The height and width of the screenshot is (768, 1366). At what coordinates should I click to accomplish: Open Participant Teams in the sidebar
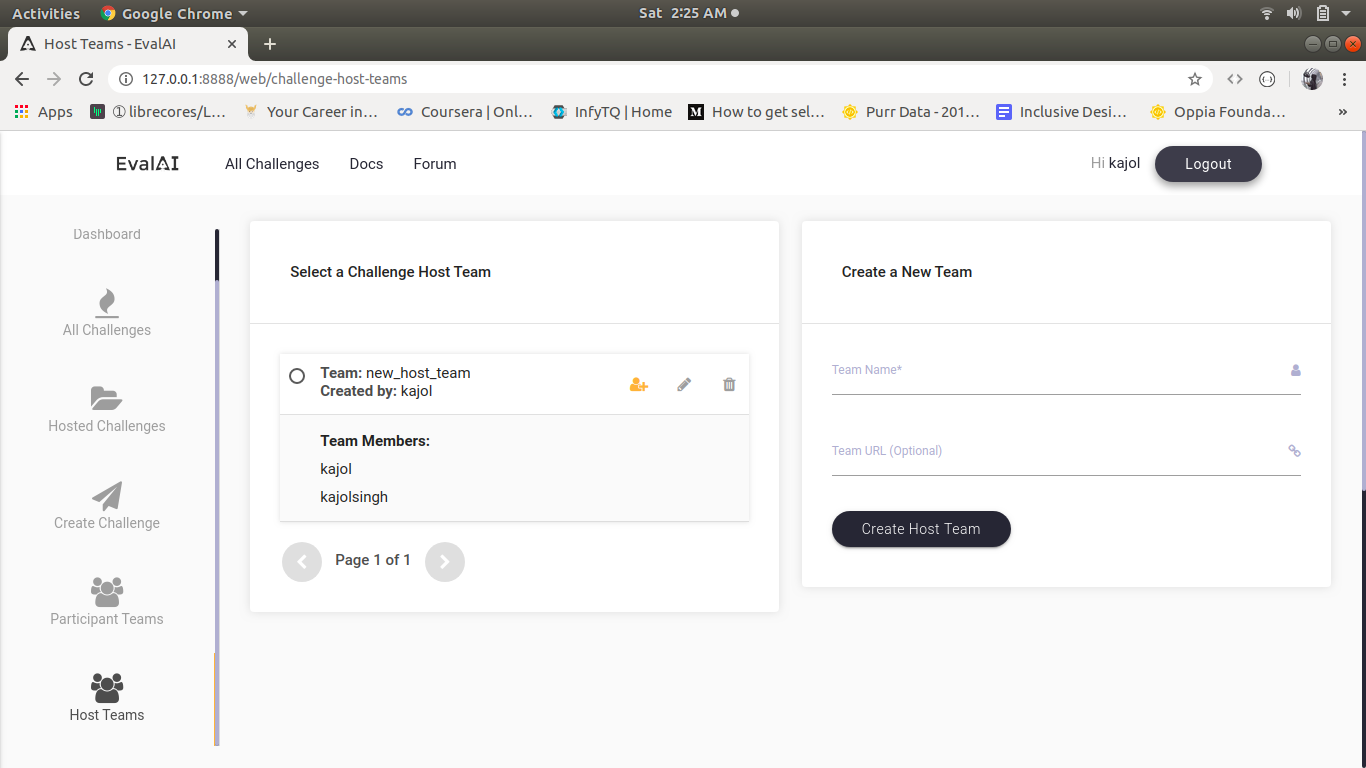click(x=107, y=602)
